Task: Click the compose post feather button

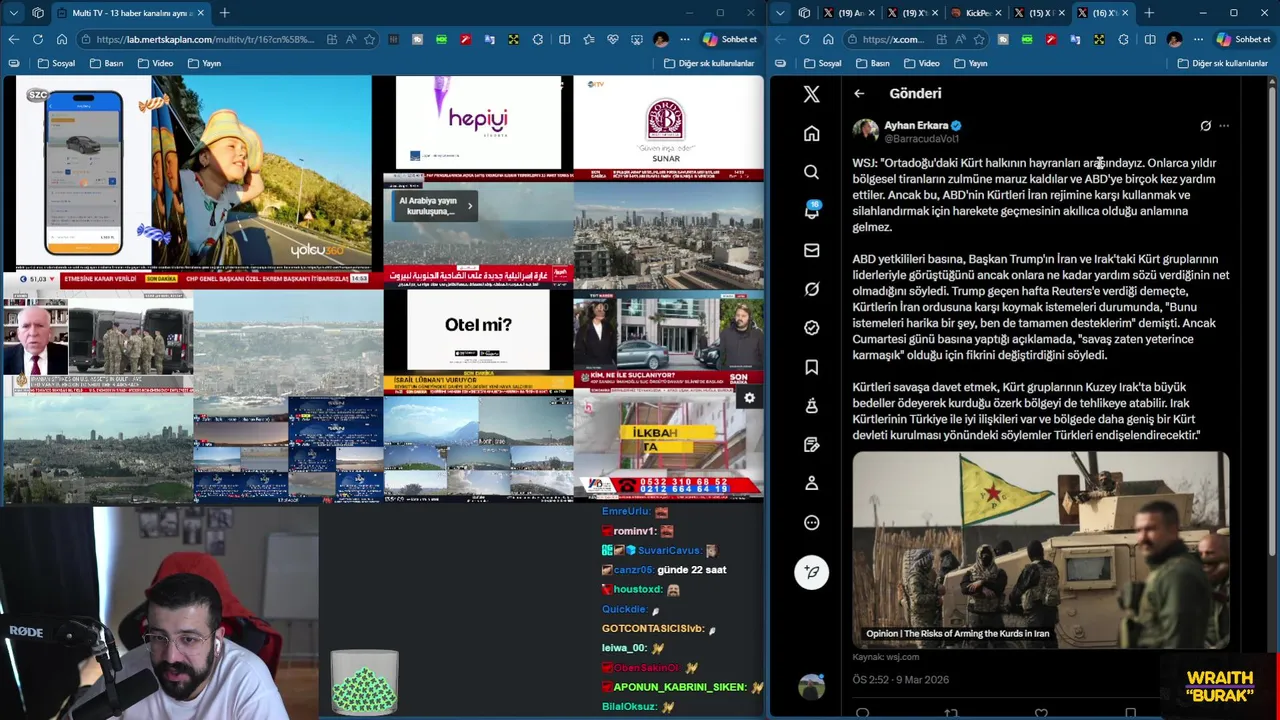Action: 811,572
